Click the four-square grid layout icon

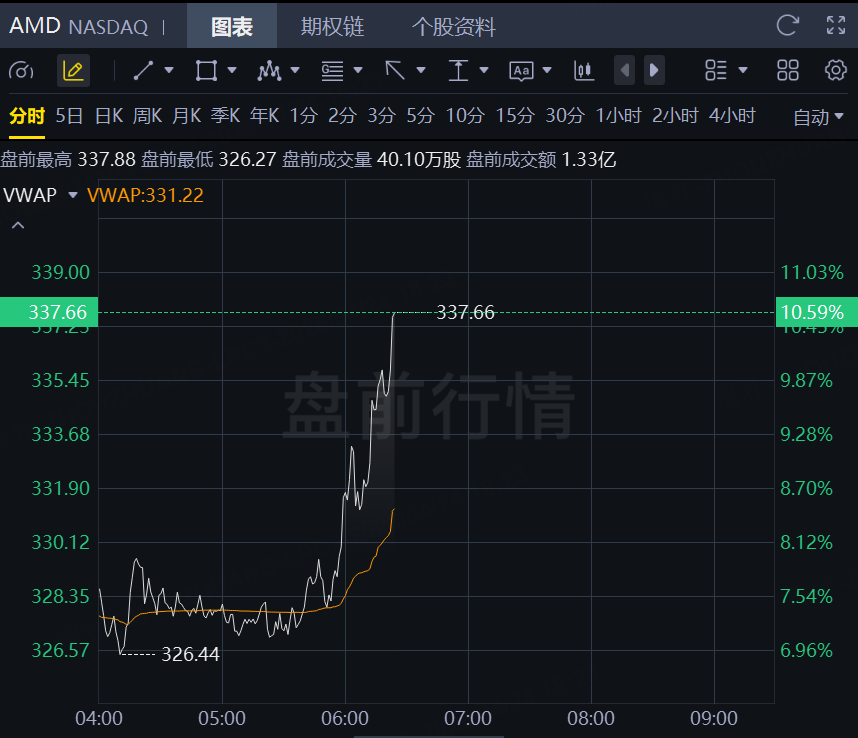(x=788, y=71)
